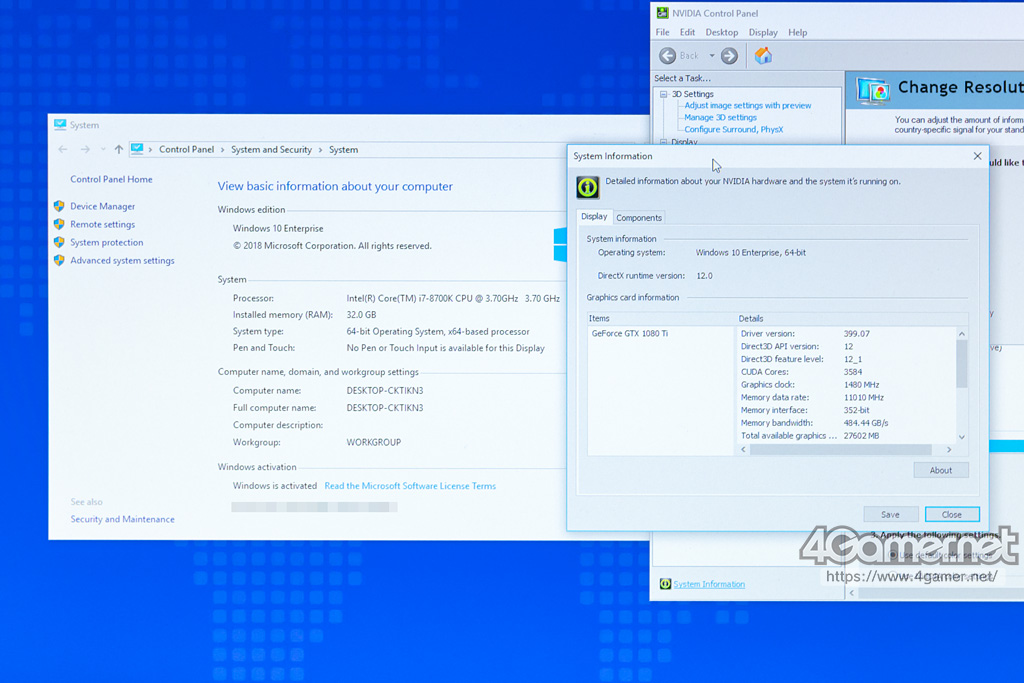Expand recent locations dropdown in System window
This screenshot has height=683, width=1024.
pos(102,150)
